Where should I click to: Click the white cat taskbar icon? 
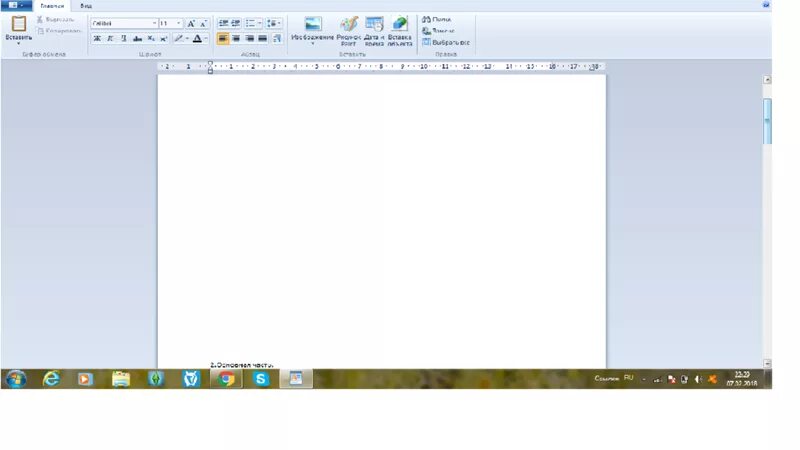[191, 379]
